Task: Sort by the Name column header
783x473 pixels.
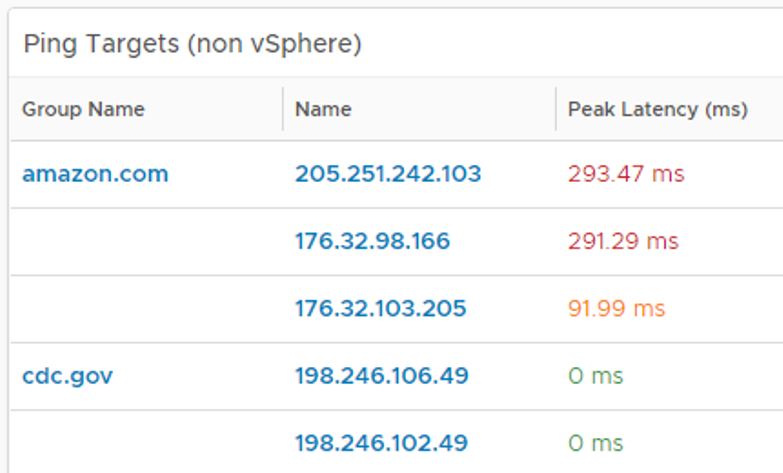Action: click(x=323, y=109)
